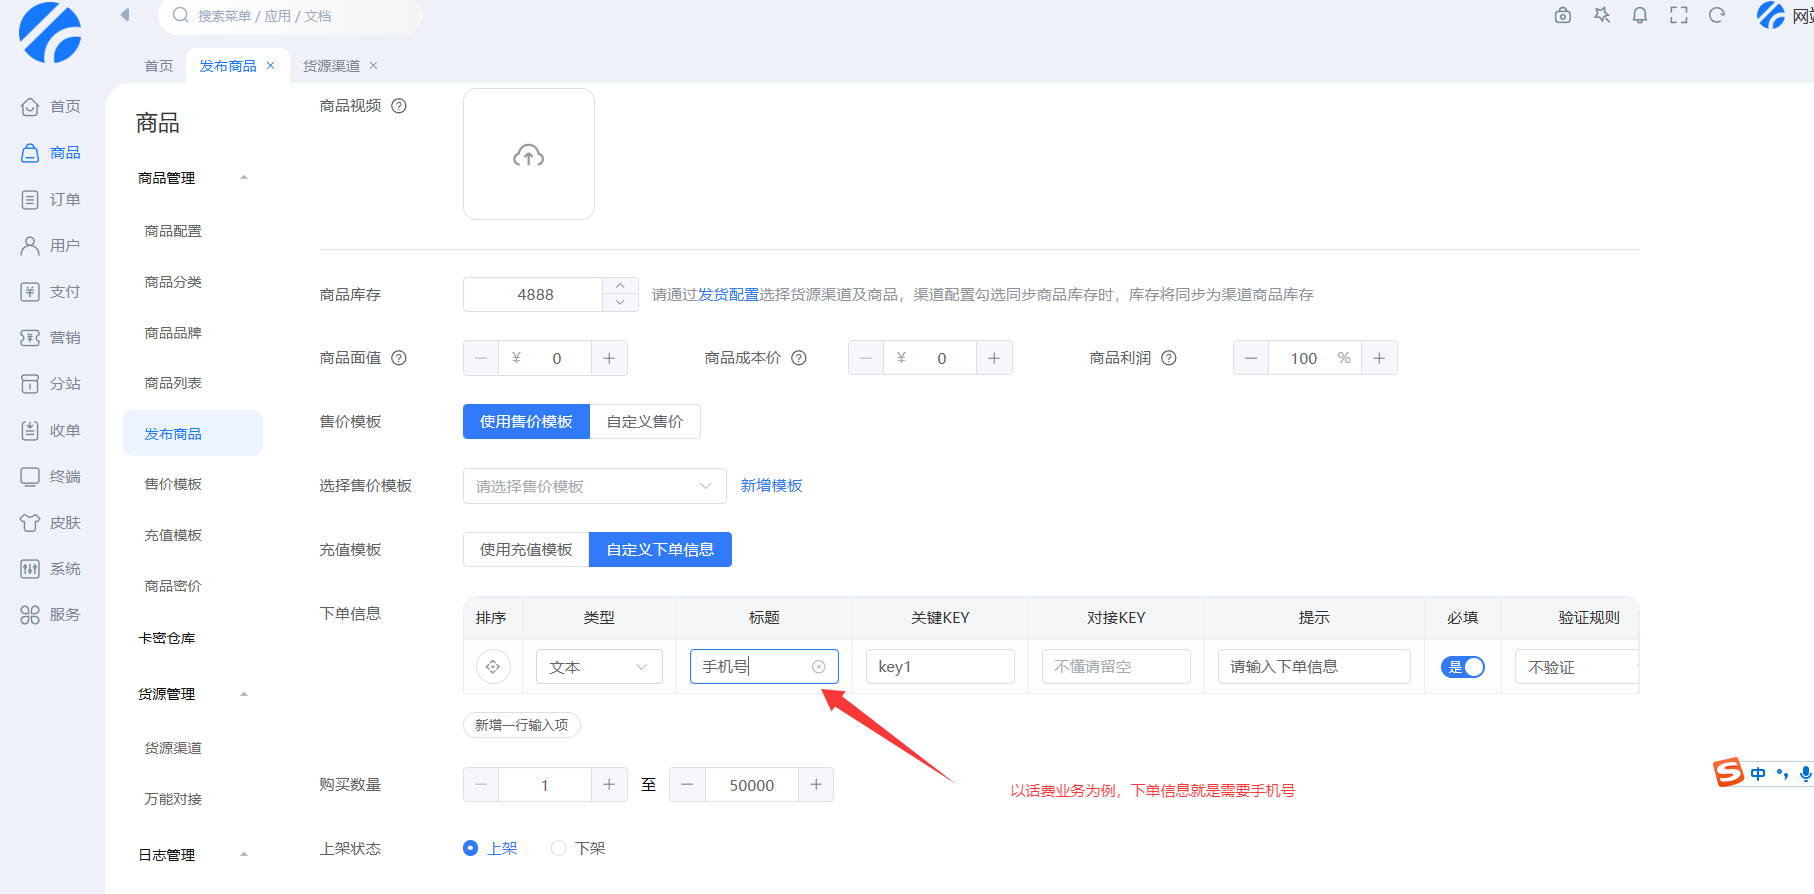Toggle the 必填 required switch
This screenshot has height=894, width=1814.
pos(1462,667)
